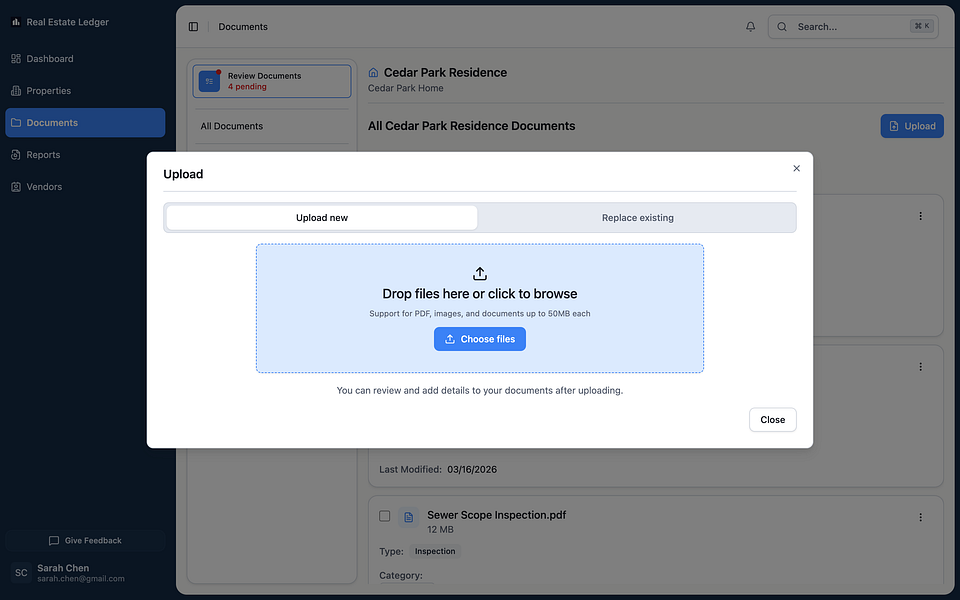
Task: Open the first document card's three-dot menu
Action: 920,216
